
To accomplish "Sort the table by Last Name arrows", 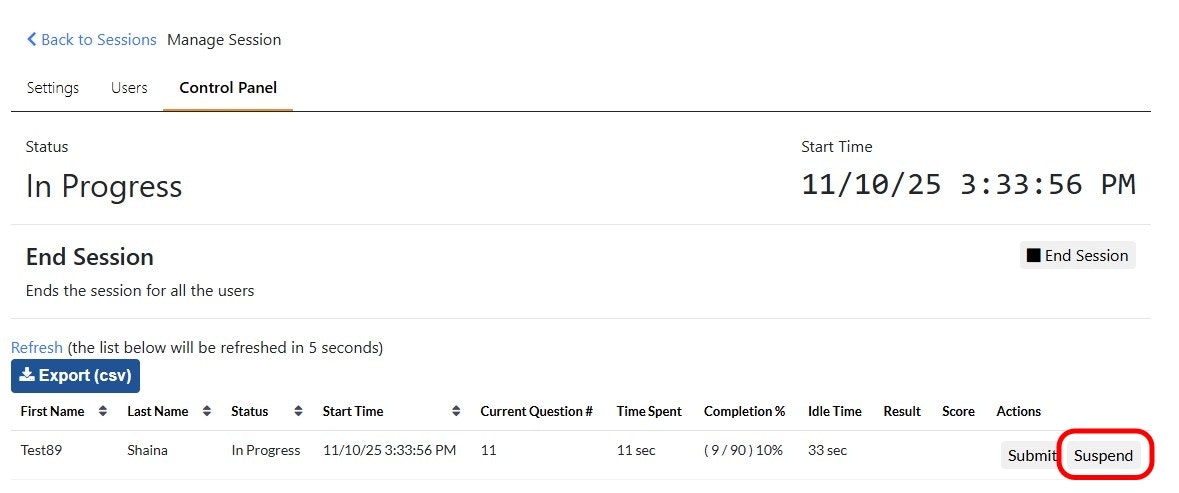I will click(207, 411).
